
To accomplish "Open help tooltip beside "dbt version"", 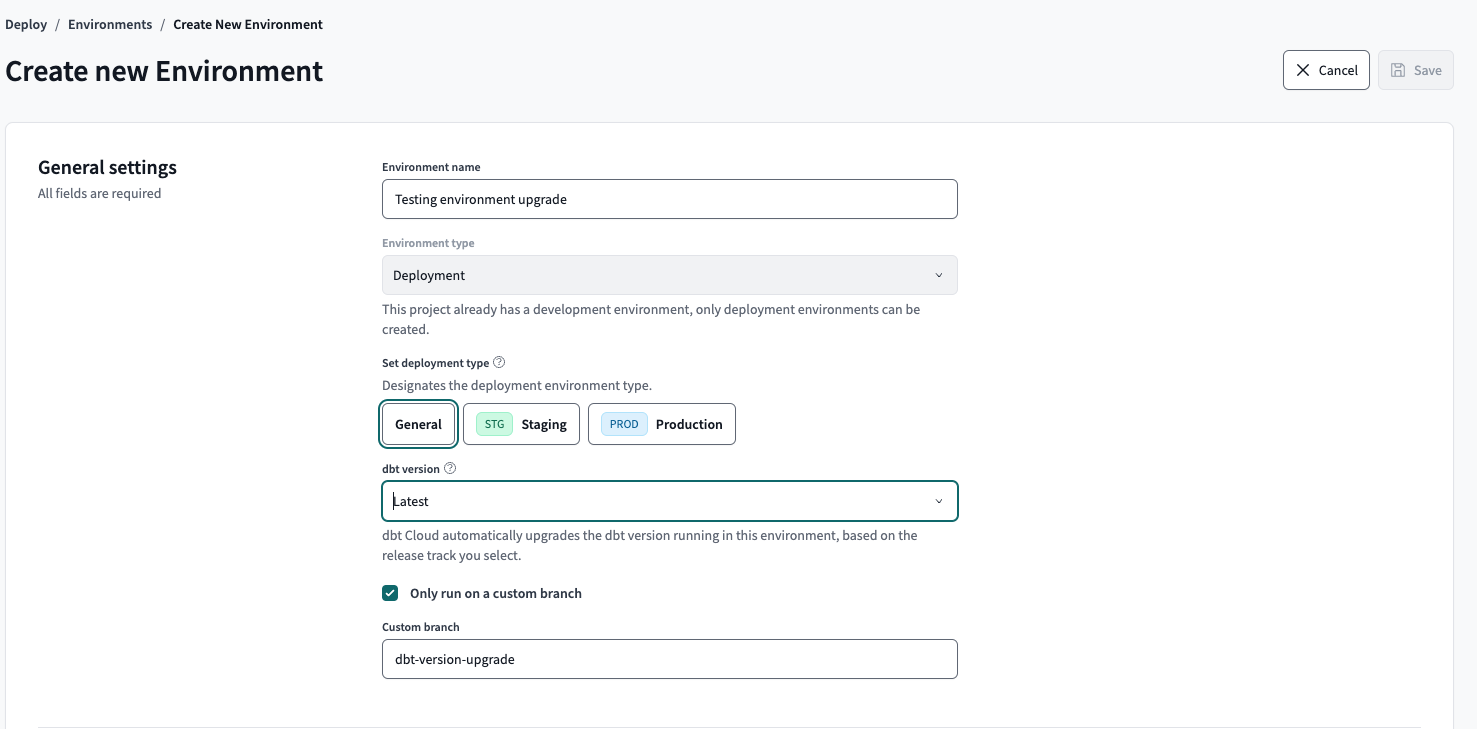I will pyautogui.click(x=449, y=467).
